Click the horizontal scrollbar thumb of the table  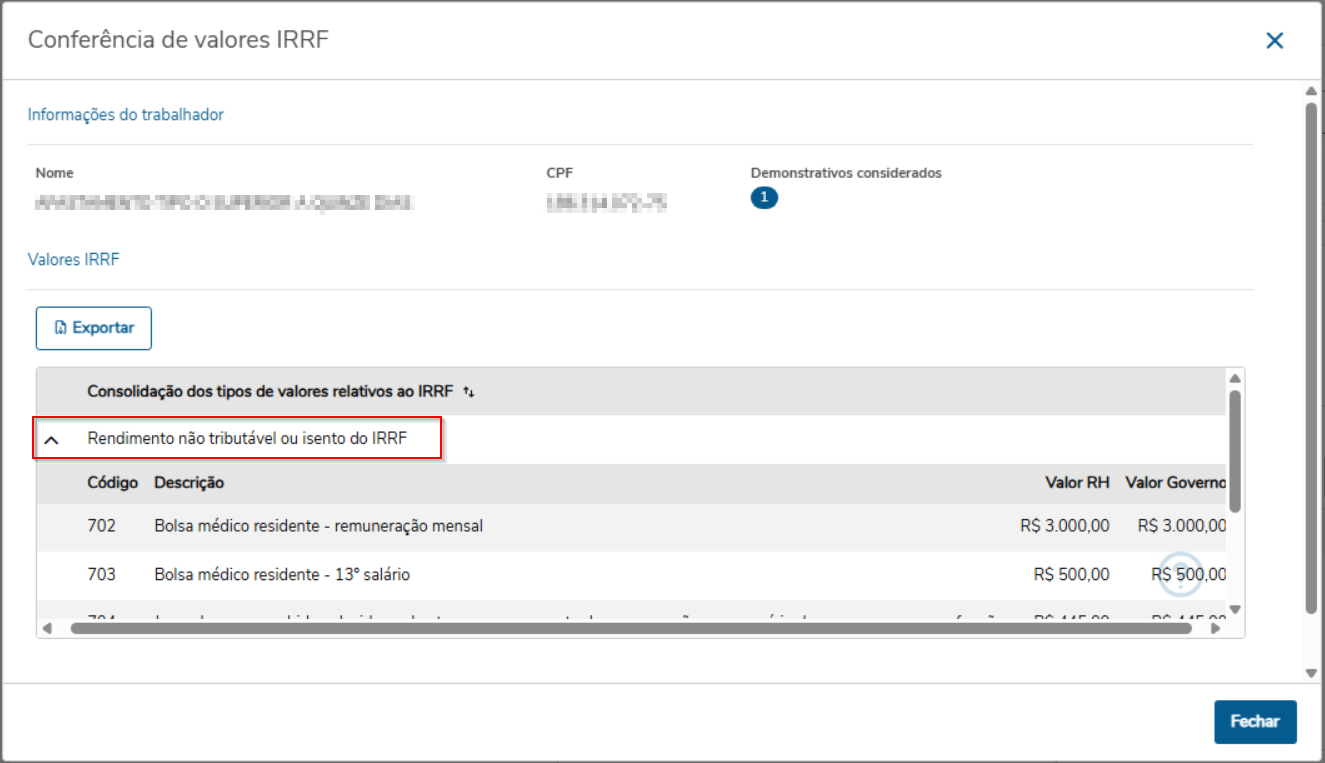tap(631, 629)
